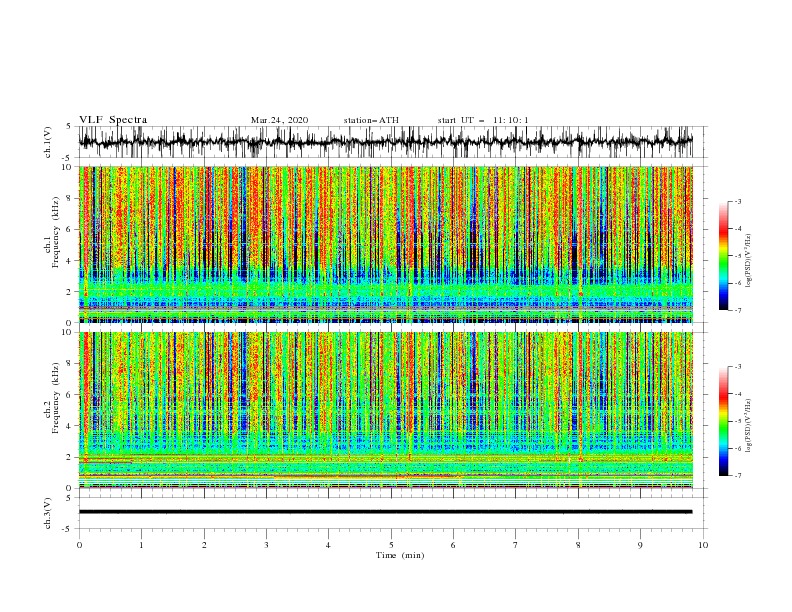
Task: Click the ch.1 frequency tick "6"
Action: tap(69, 230)
